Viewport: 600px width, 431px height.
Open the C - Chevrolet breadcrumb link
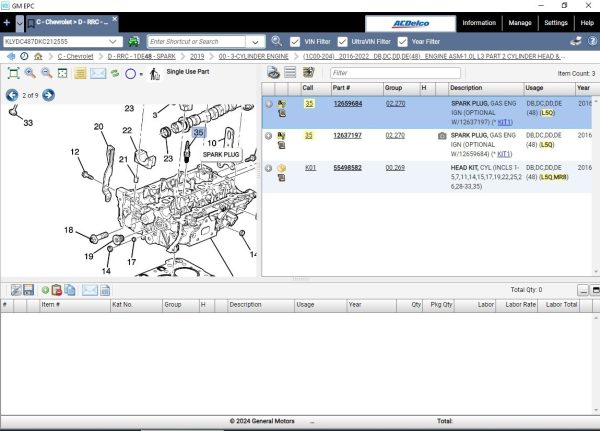click(x=75, y=56)
